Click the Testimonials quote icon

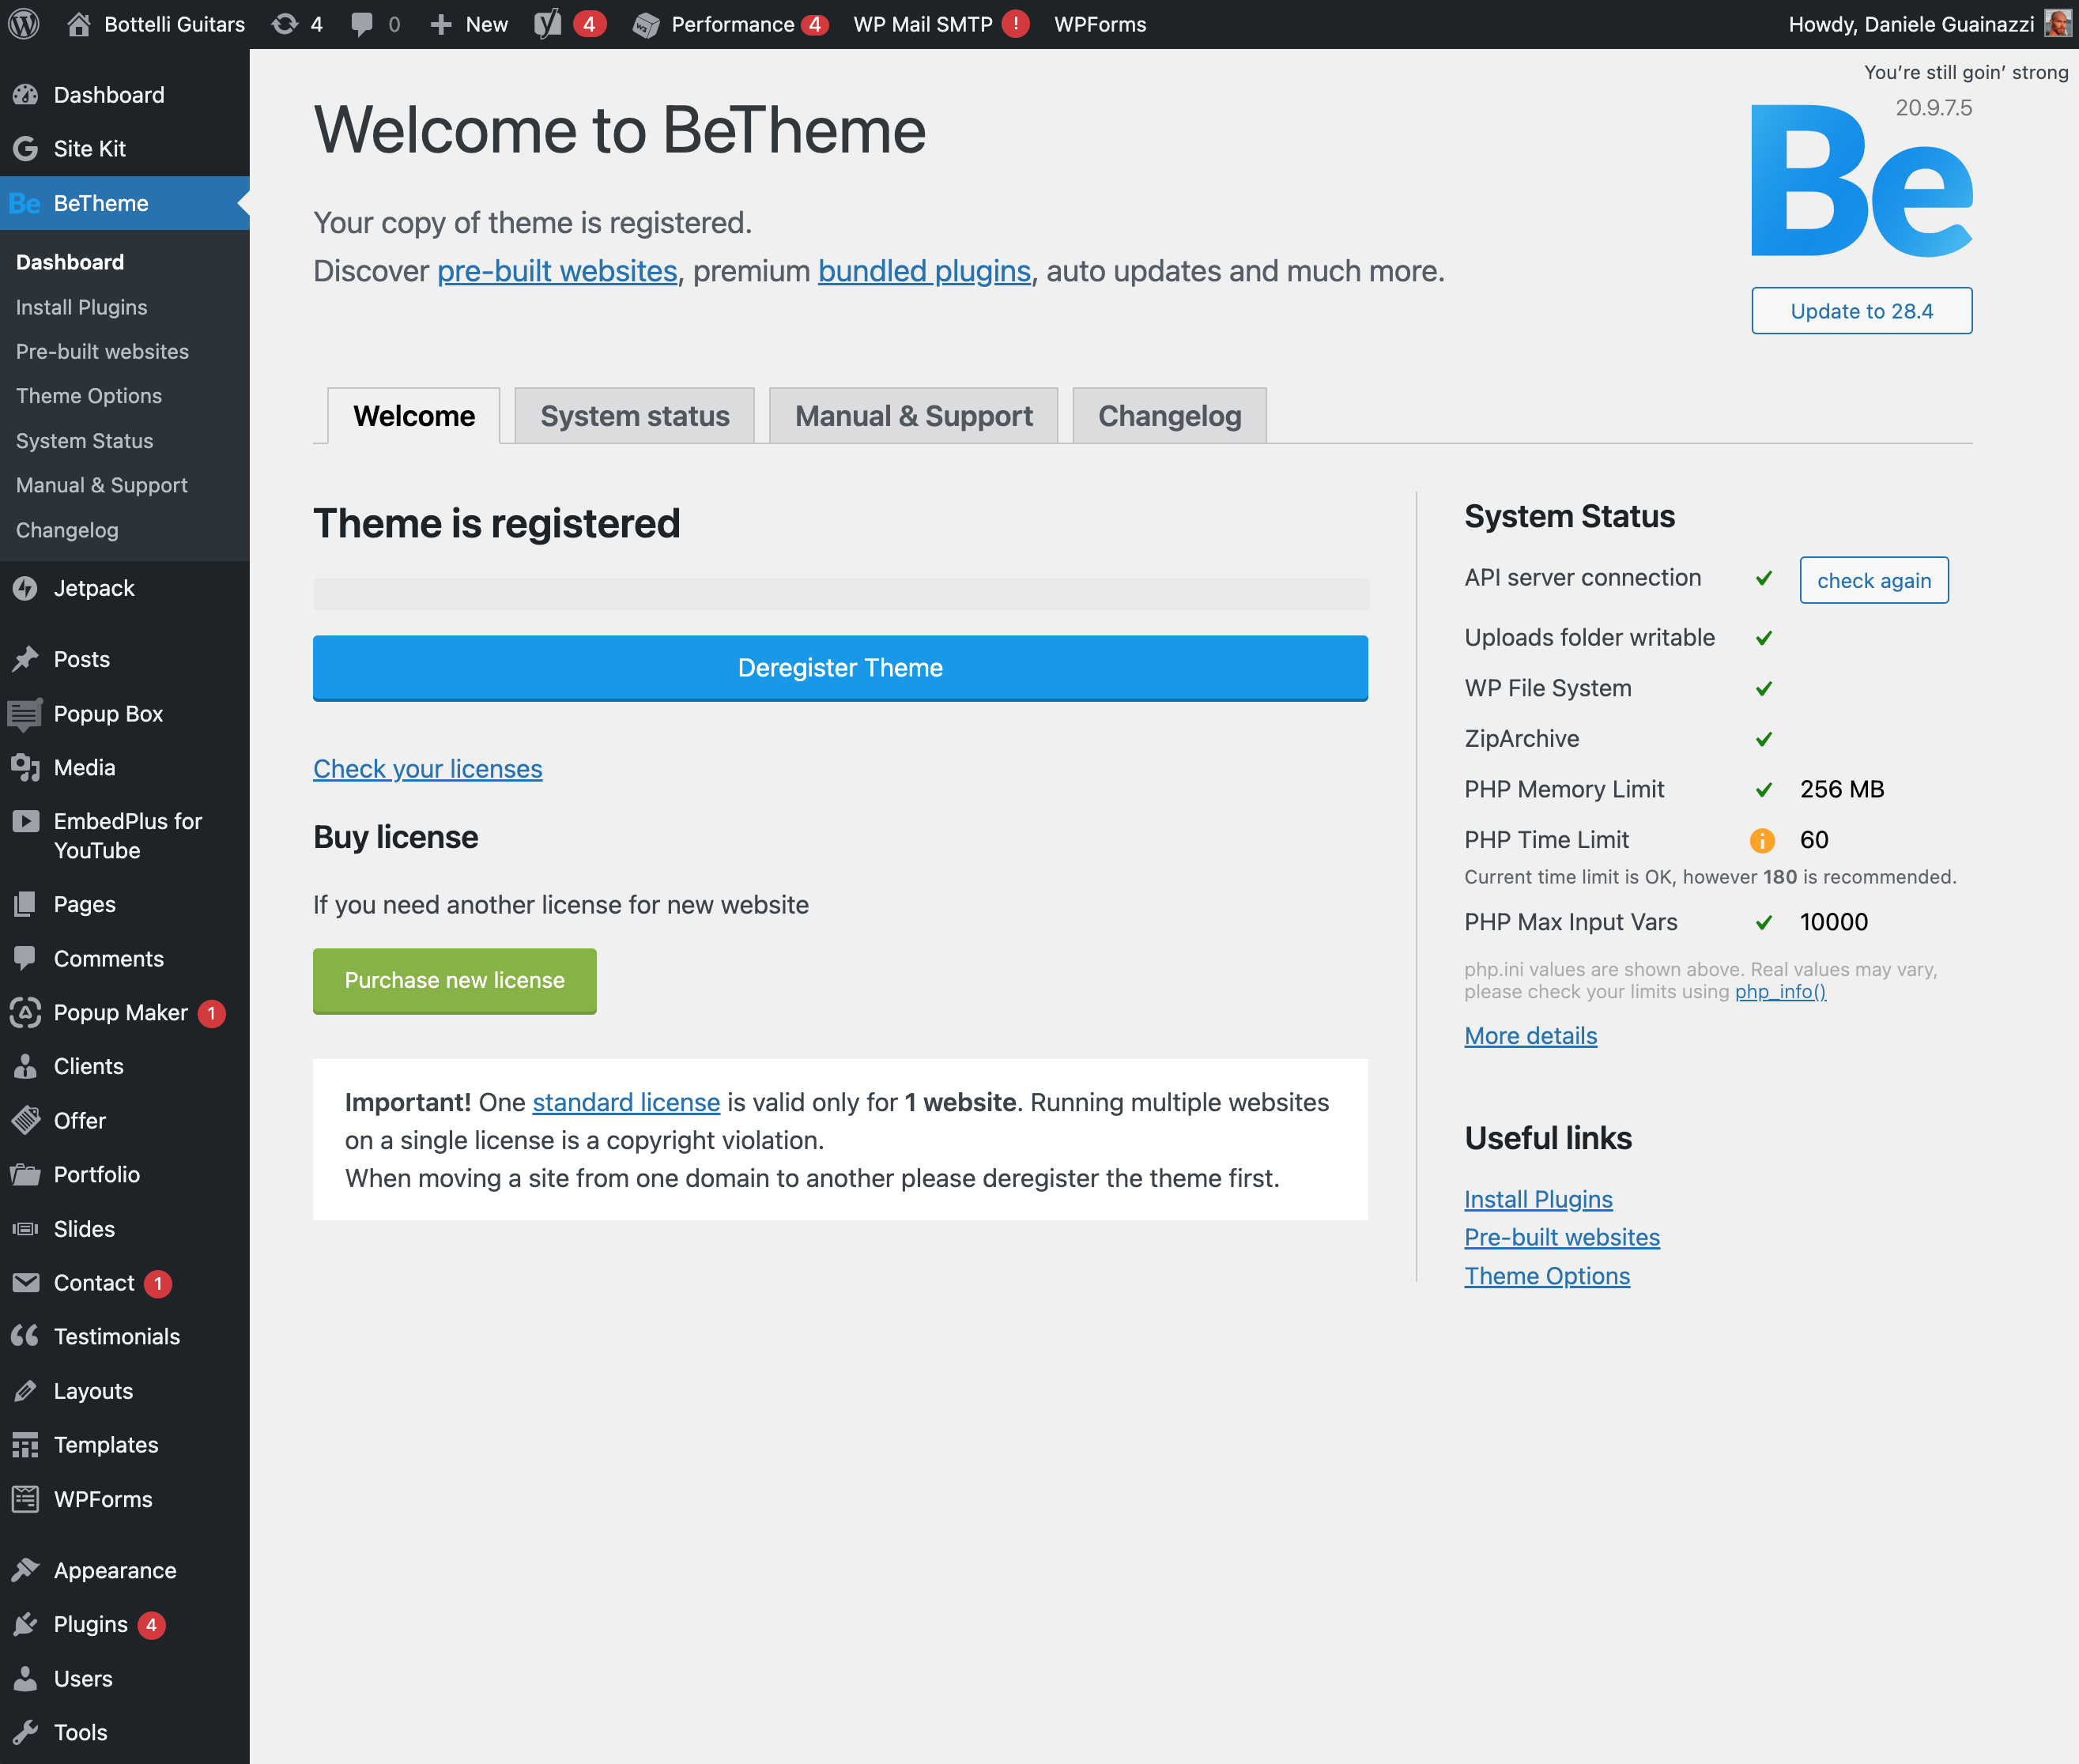(25, 1336)
